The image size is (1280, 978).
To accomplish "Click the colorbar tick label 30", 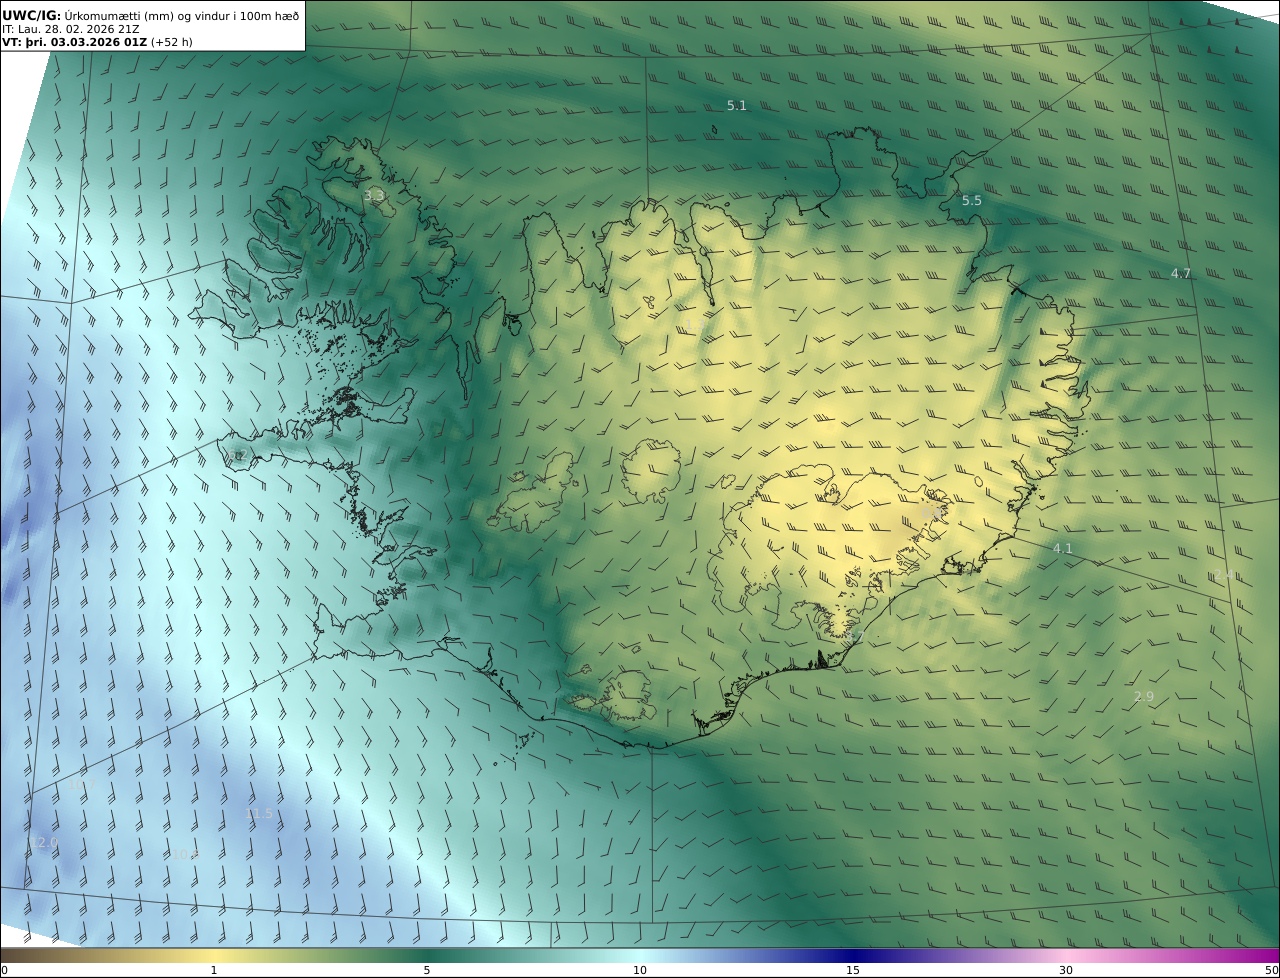I will (1066, 970).
